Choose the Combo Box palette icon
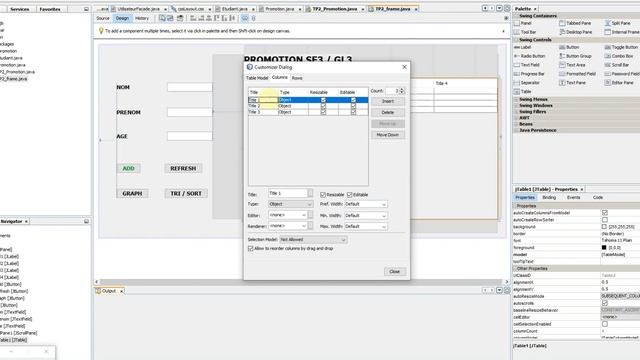 point(608,56)
